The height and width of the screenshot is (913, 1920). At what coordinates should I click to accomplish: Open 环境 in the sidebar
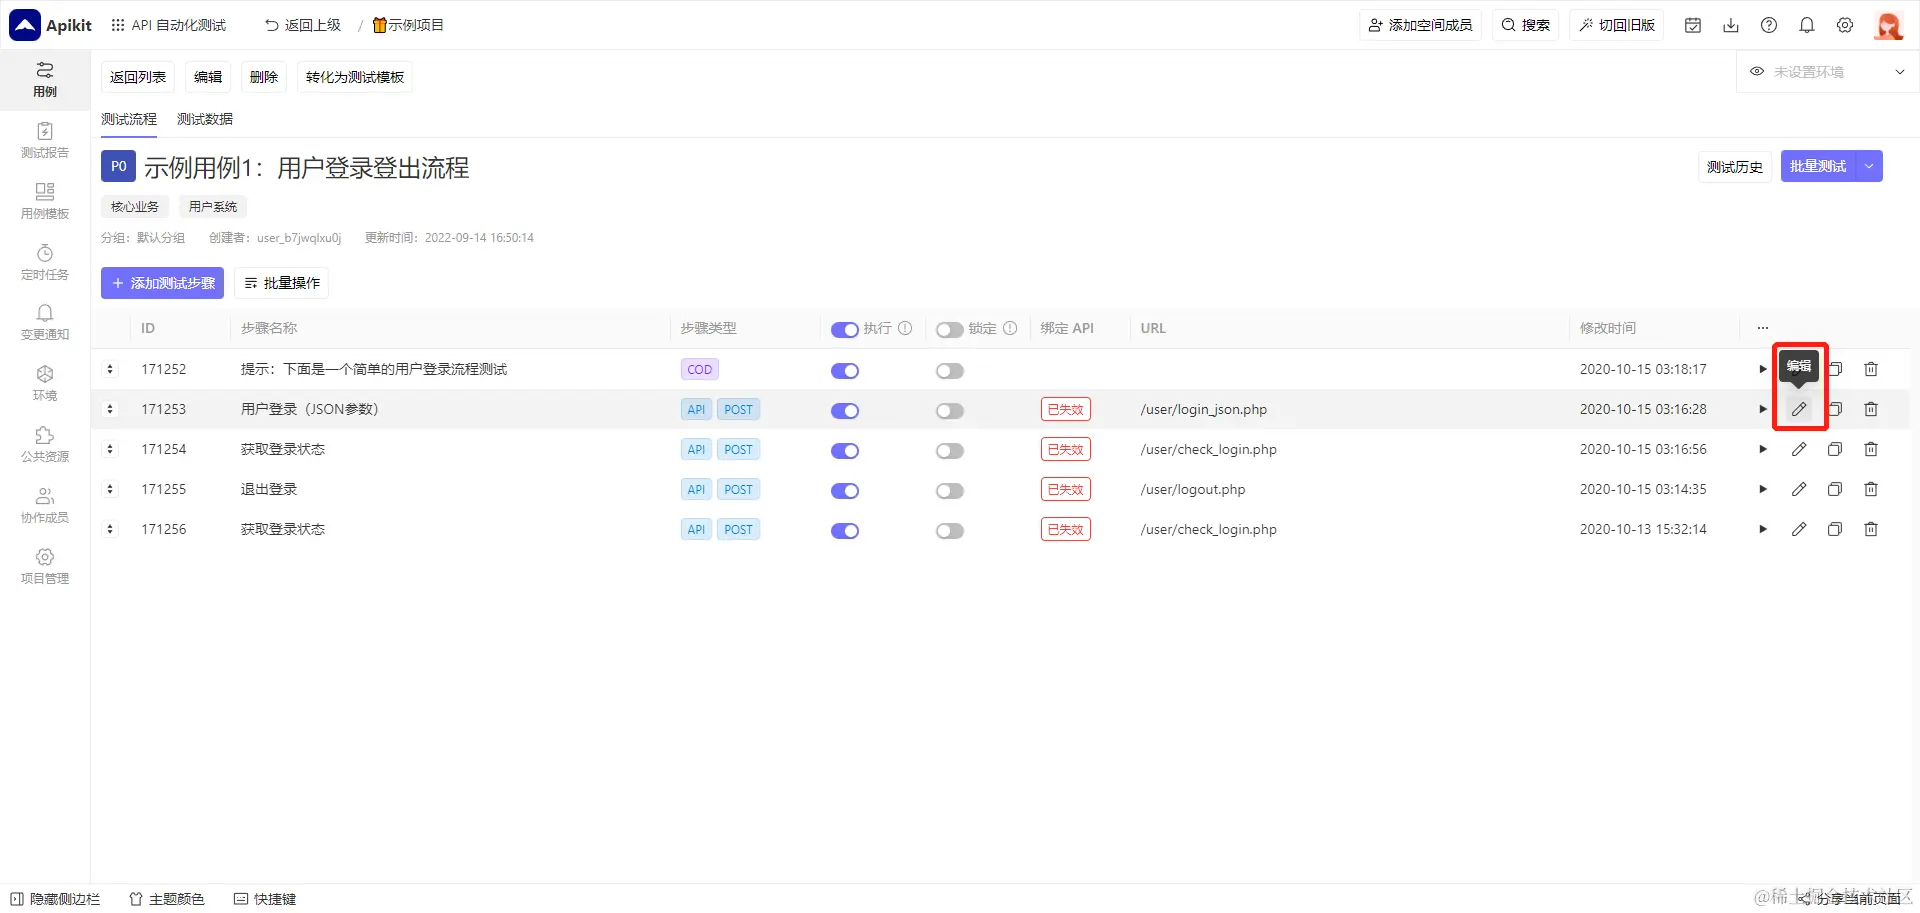(45, 384)
